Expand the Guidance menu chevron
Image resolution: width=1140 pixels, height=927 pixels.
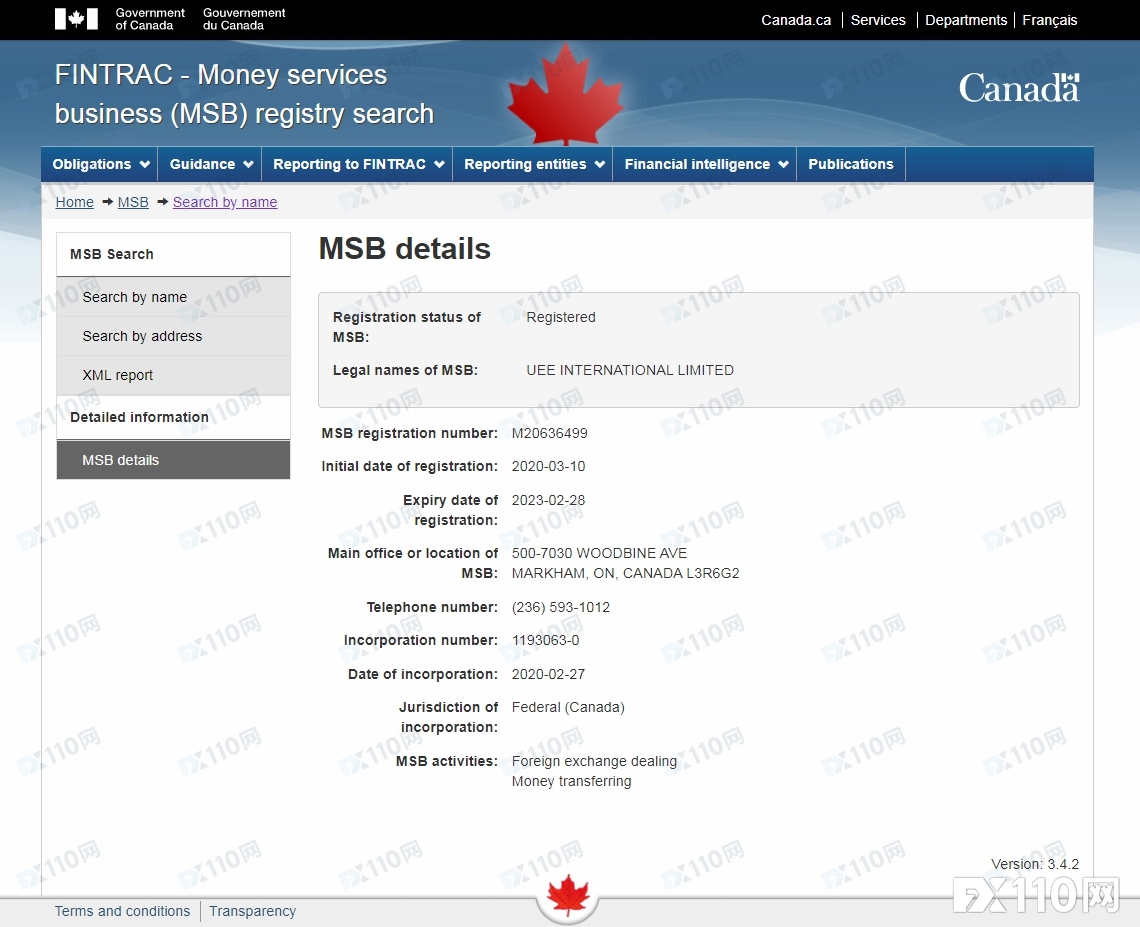248,165
